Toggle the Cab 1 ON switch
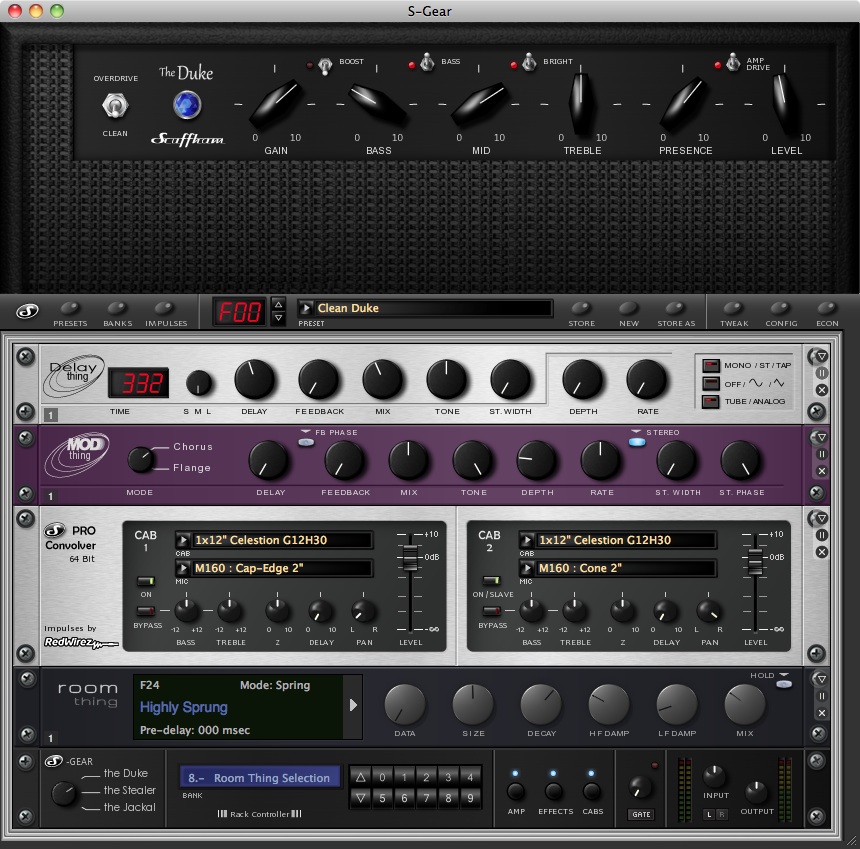 145,581
